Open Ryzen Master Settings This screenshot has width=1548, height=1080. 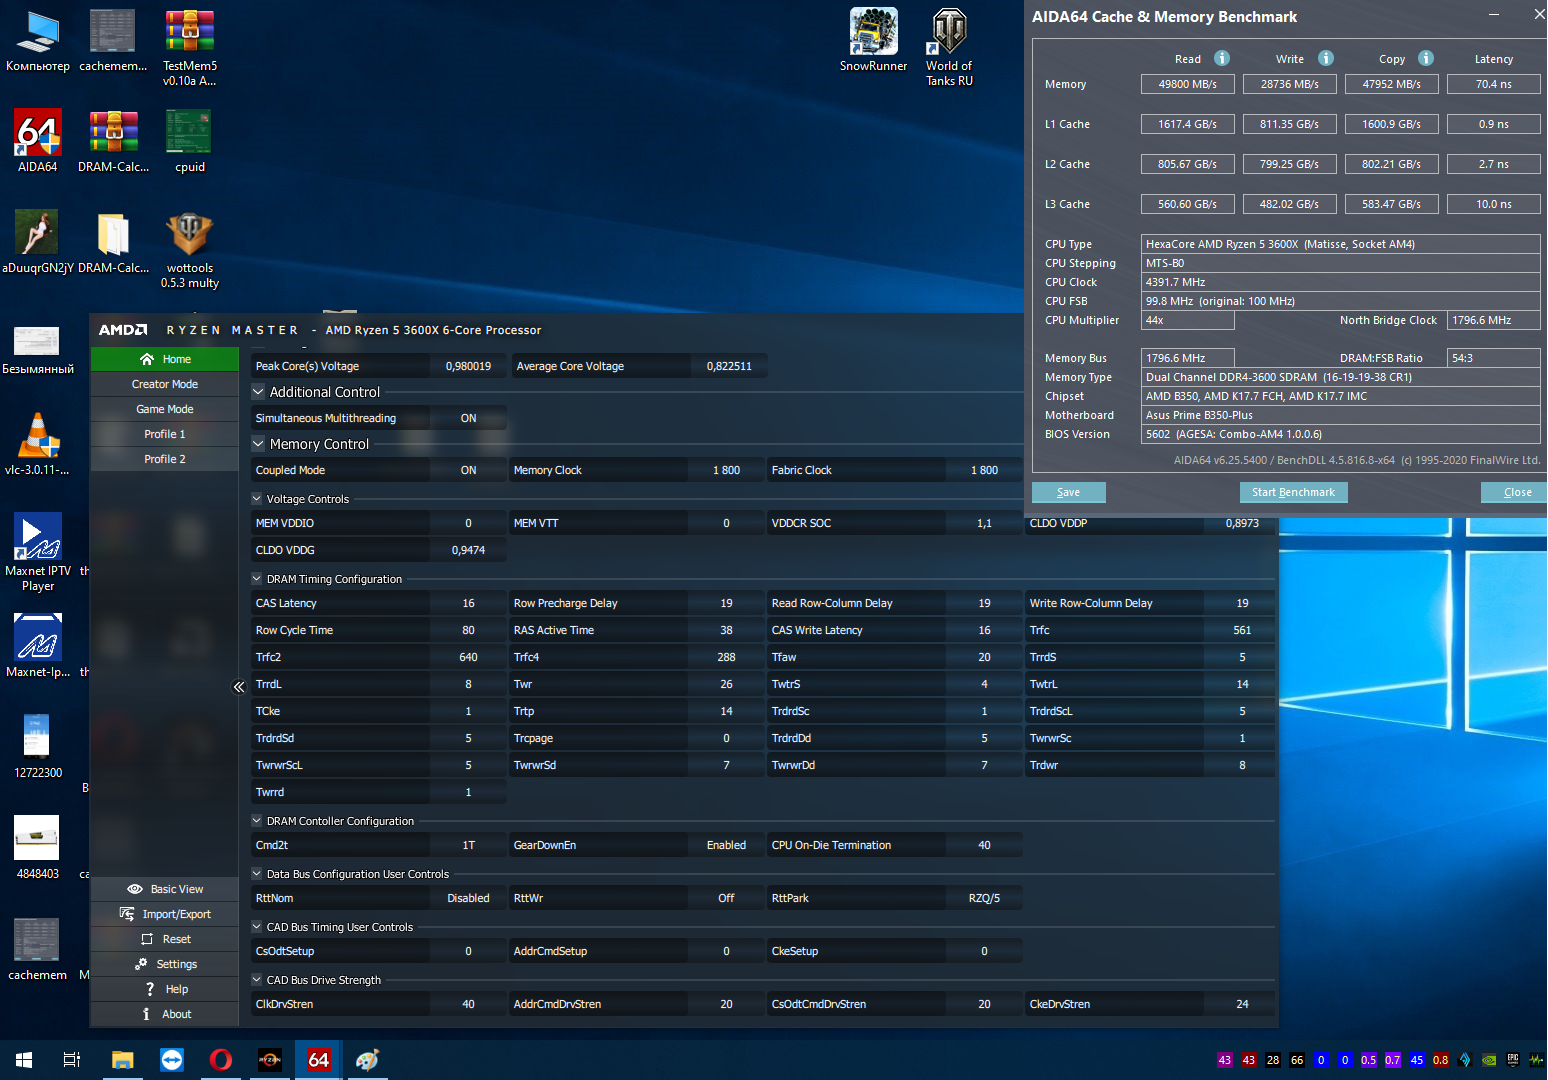tap(165, 964)
